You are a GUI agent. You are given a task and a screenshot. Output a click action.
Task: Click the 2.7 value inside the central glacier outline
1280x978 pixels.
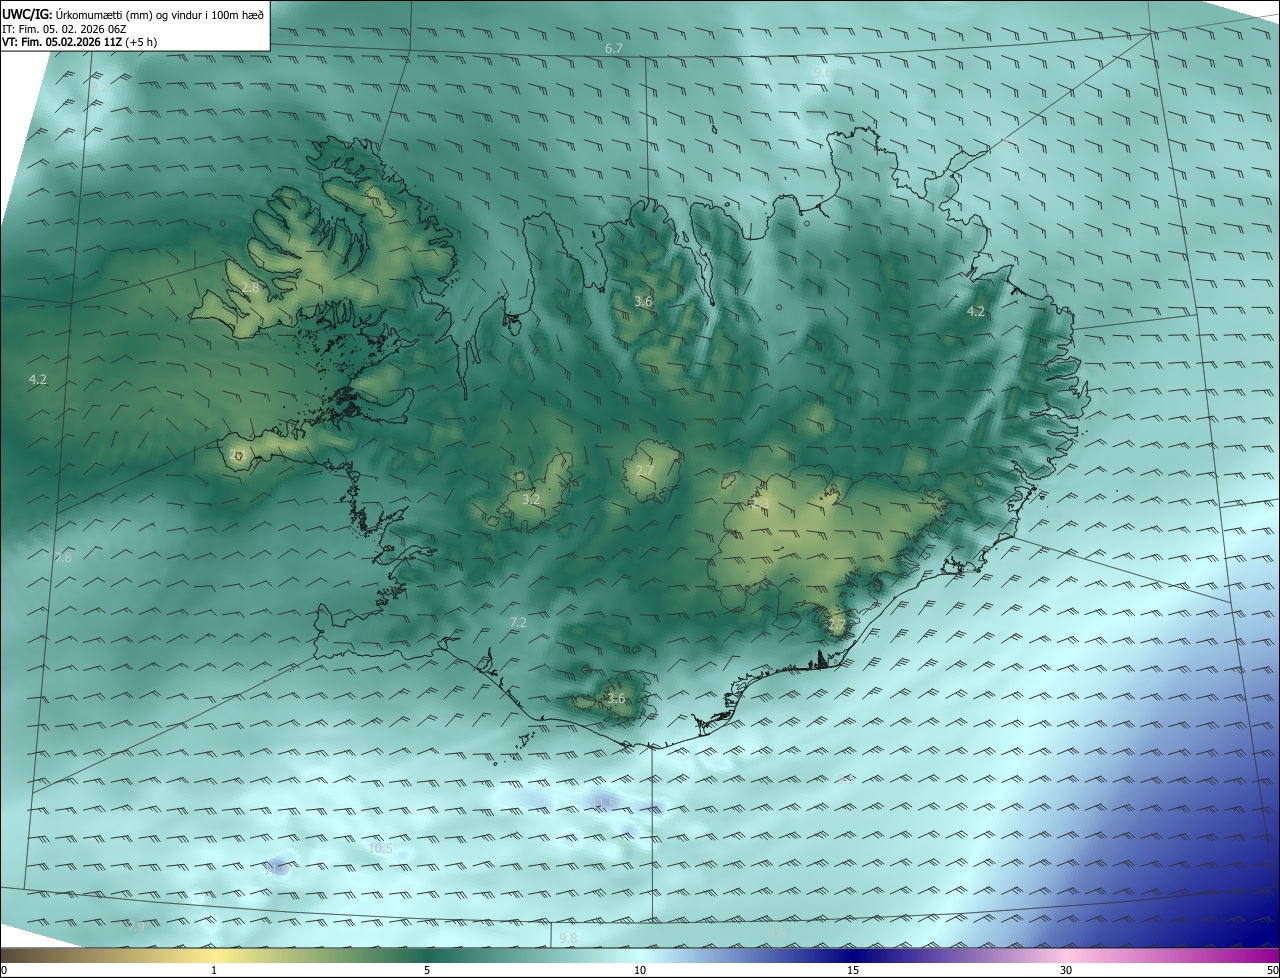[x=645, y=471]
